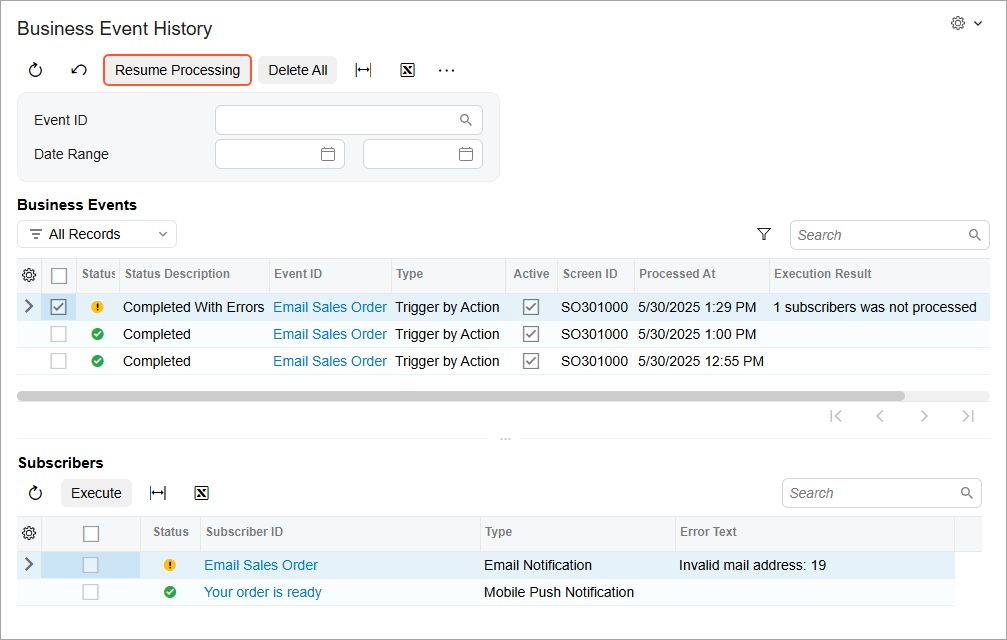Open the customization gear dropdown at top right

(x=966, y=23)
